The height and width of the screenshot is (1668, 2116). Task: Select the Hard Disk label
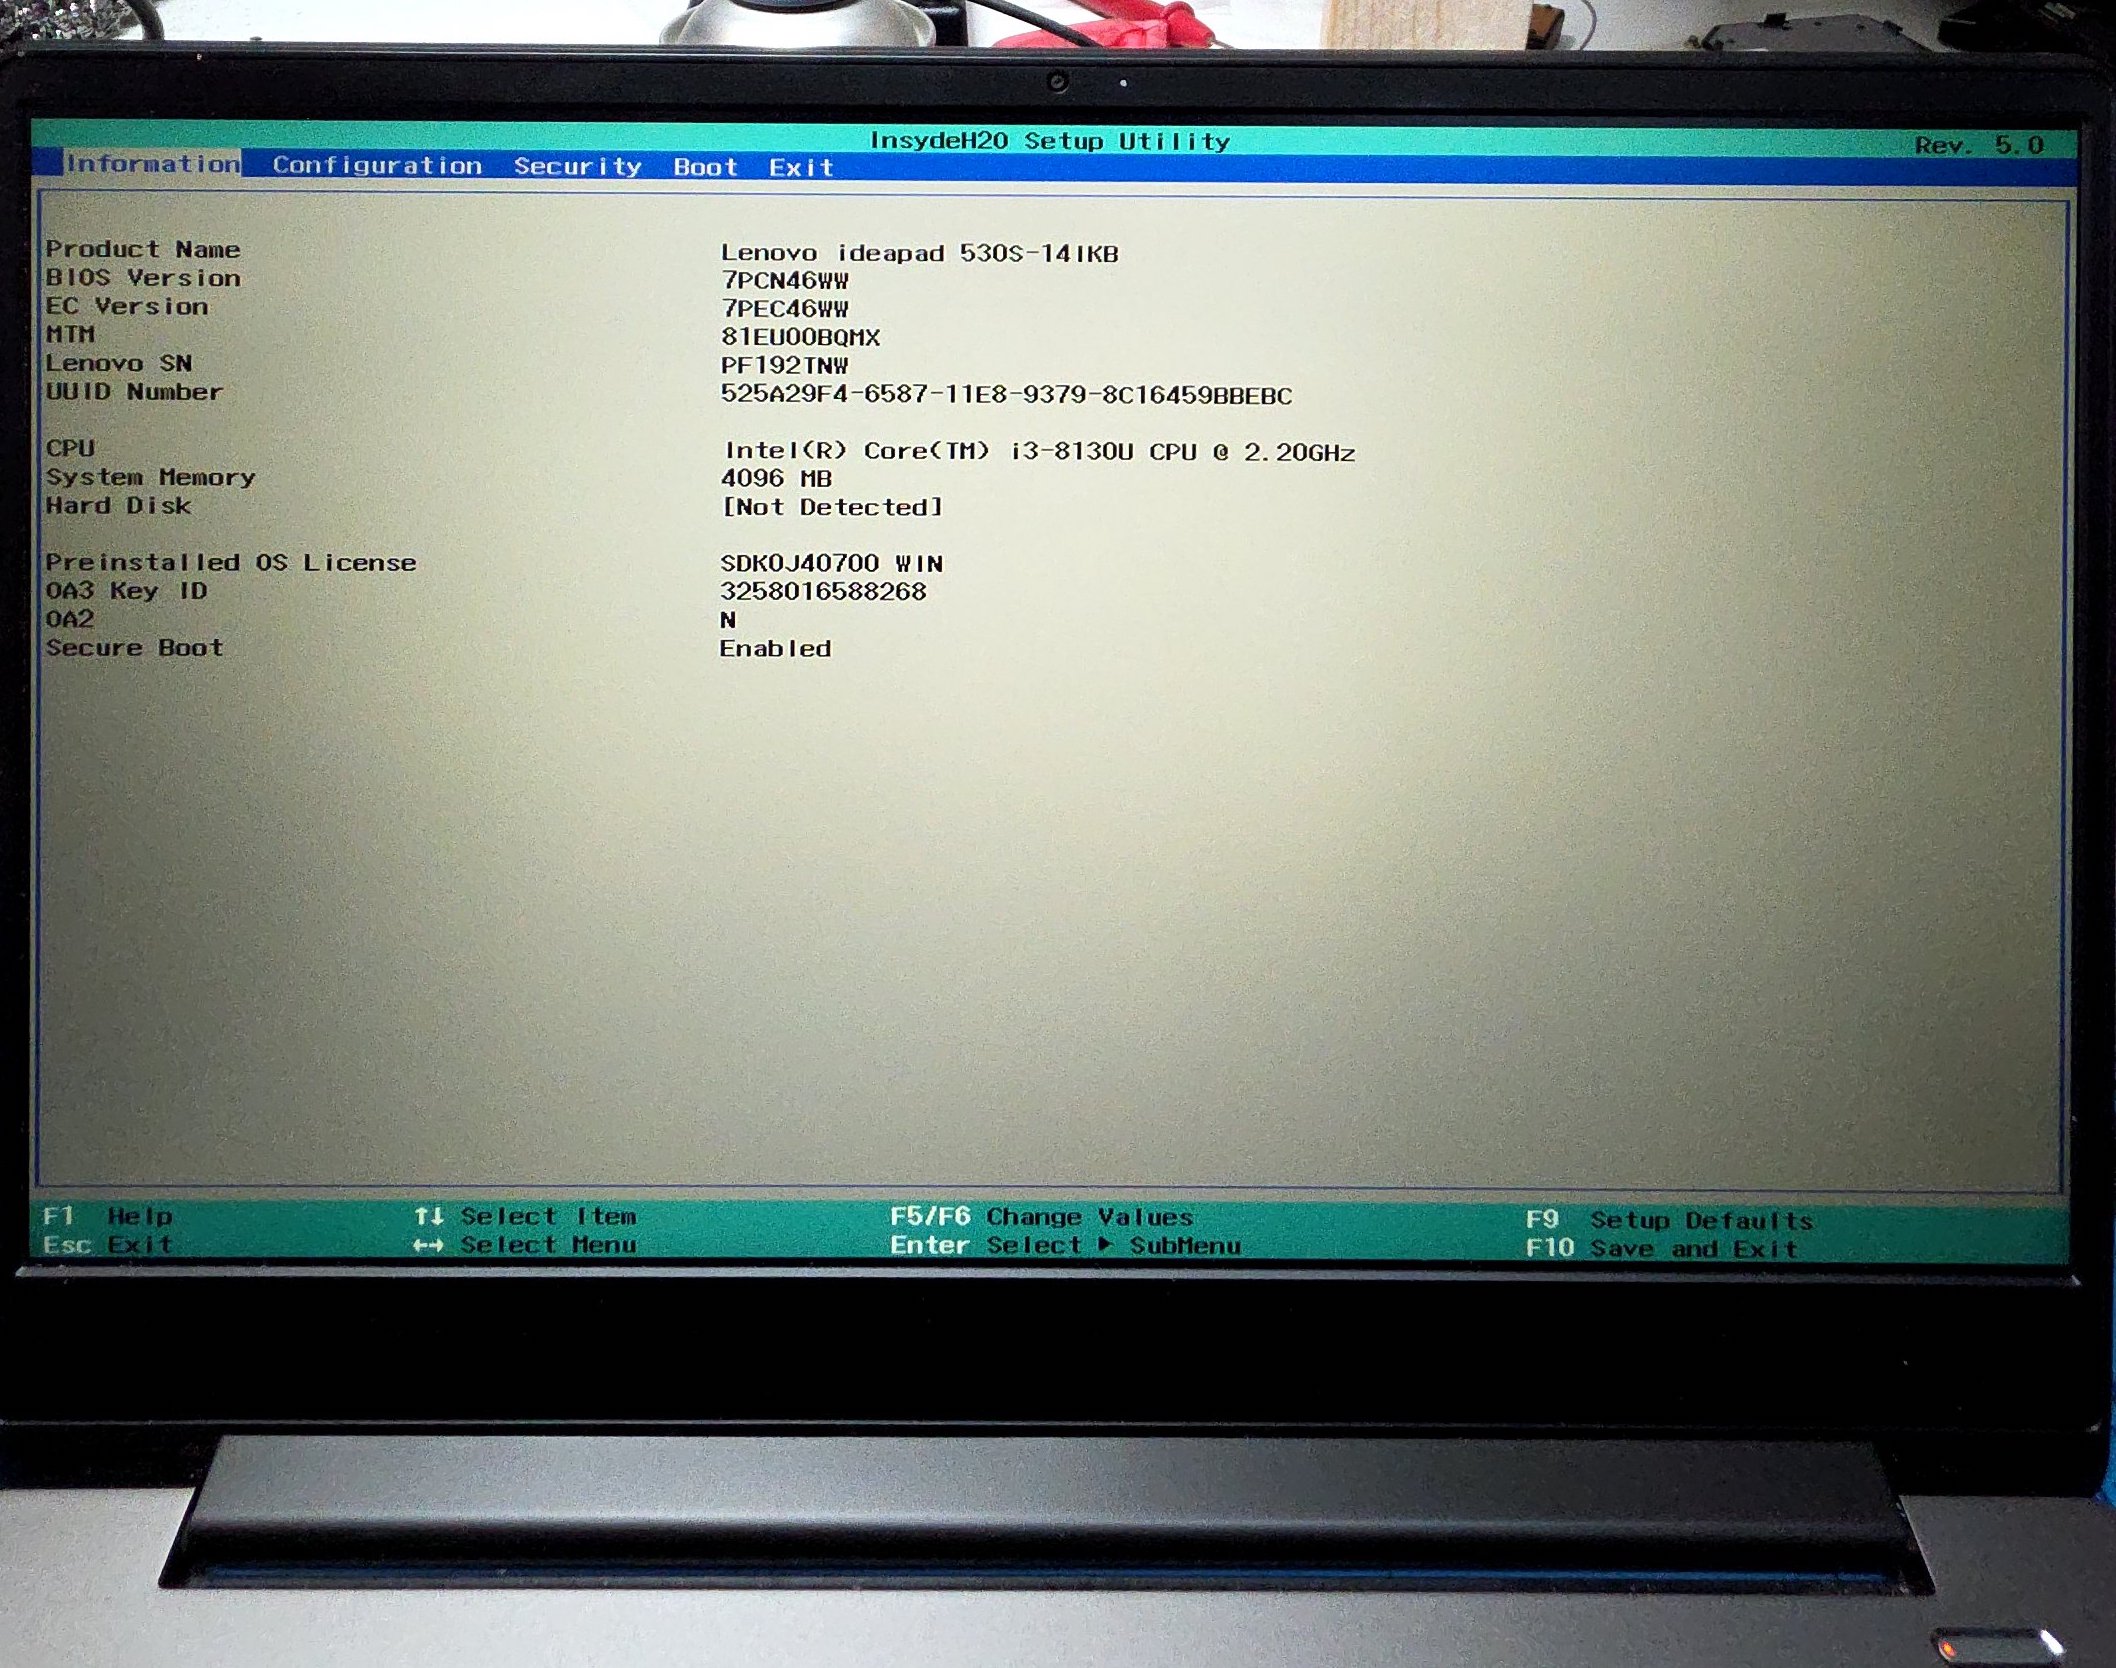[x=118, y=506]
